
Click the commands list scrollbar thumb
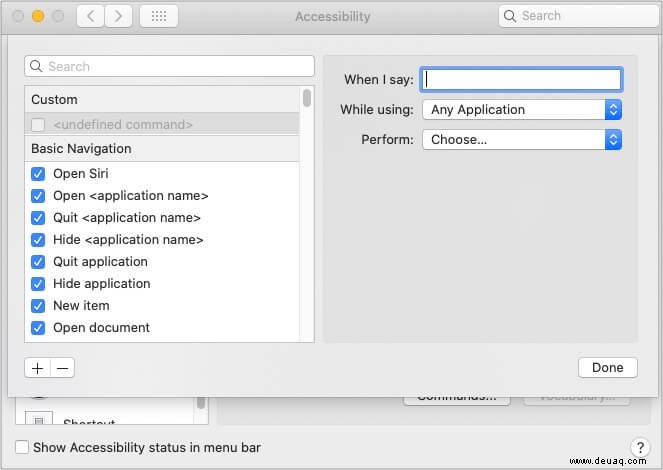pos(307,98)
